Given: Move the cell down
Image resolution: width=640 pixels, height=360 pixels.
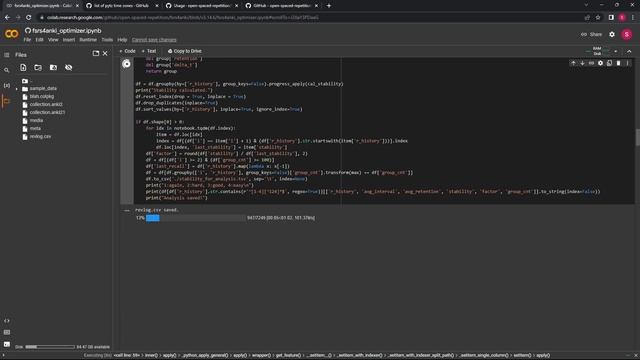Looking at the screenshot, I should (x=582, y=63).
